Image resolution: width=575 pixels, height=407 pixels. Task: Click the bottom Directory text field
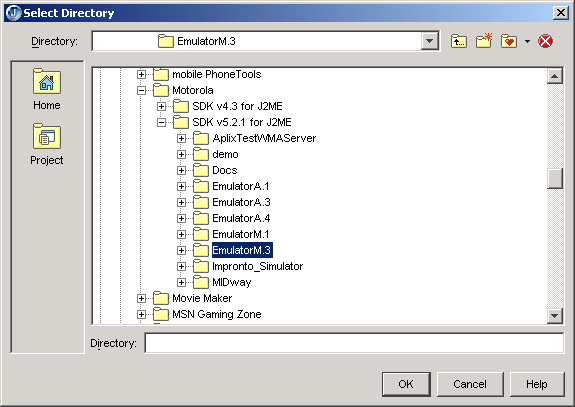pyautogui.click(x=354, y=343)
